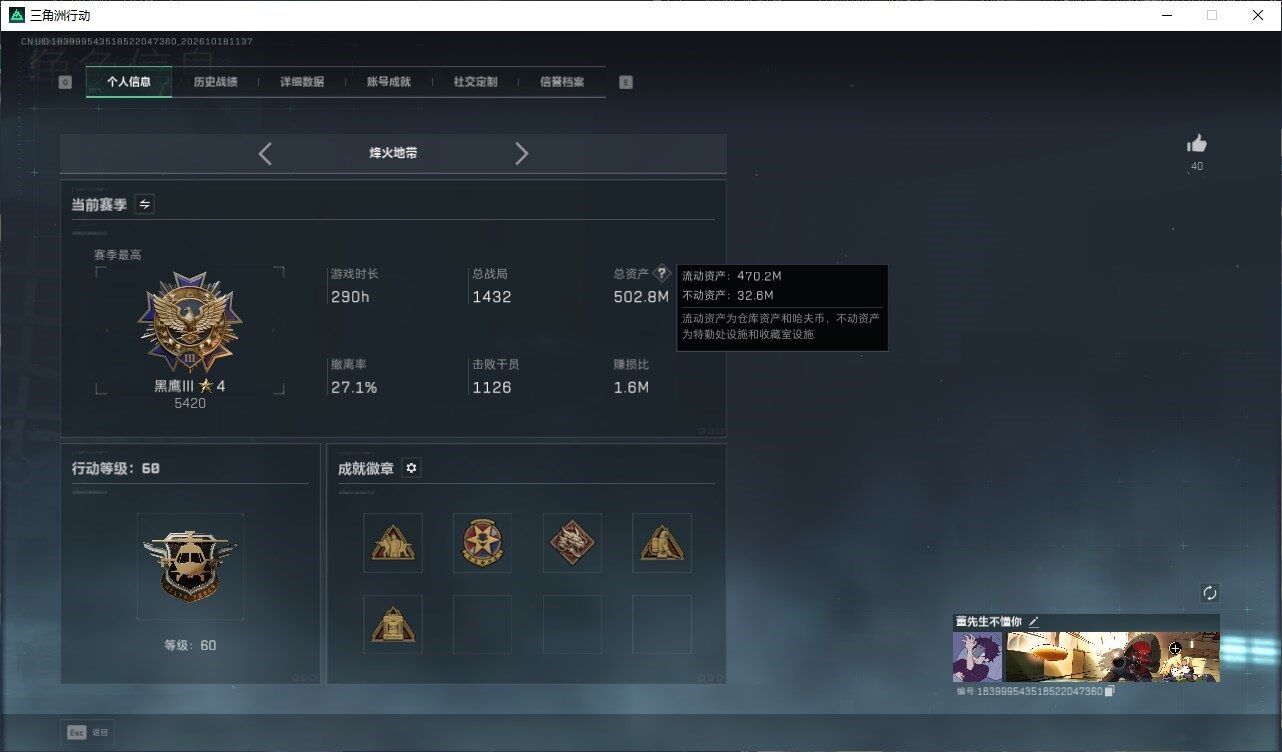The width and height of the screenshot is (1282, 752).
Task: Click the 1432 total matches value
Action: pyautogui.click(x=492, y=297)
